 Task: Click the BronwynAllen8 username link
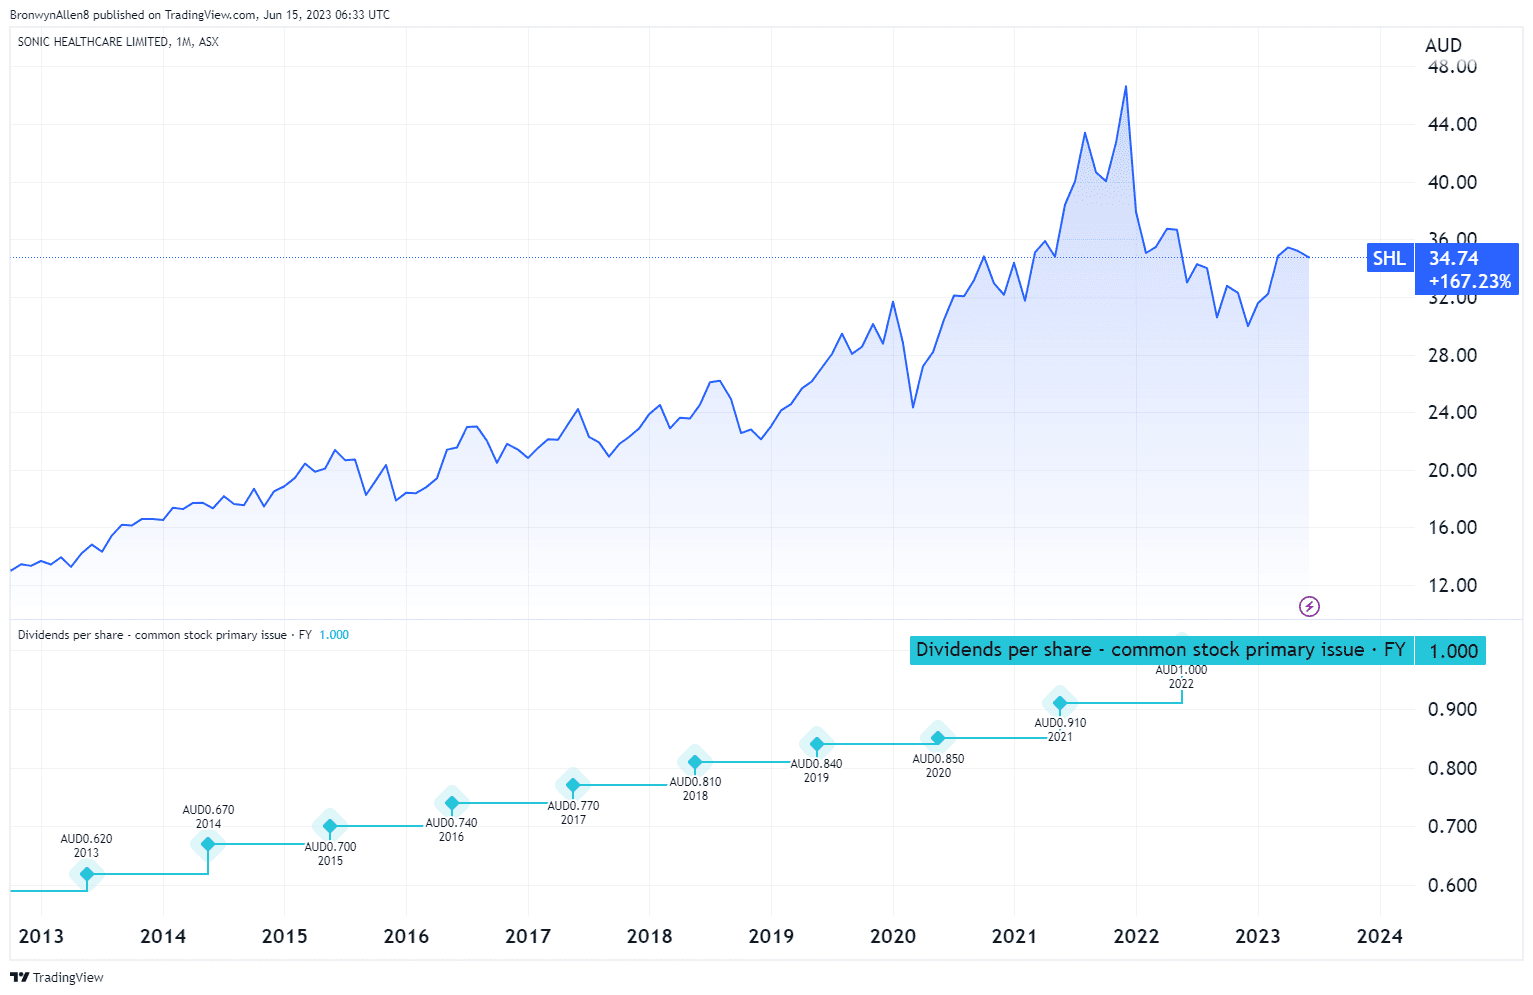coord(49,14)
